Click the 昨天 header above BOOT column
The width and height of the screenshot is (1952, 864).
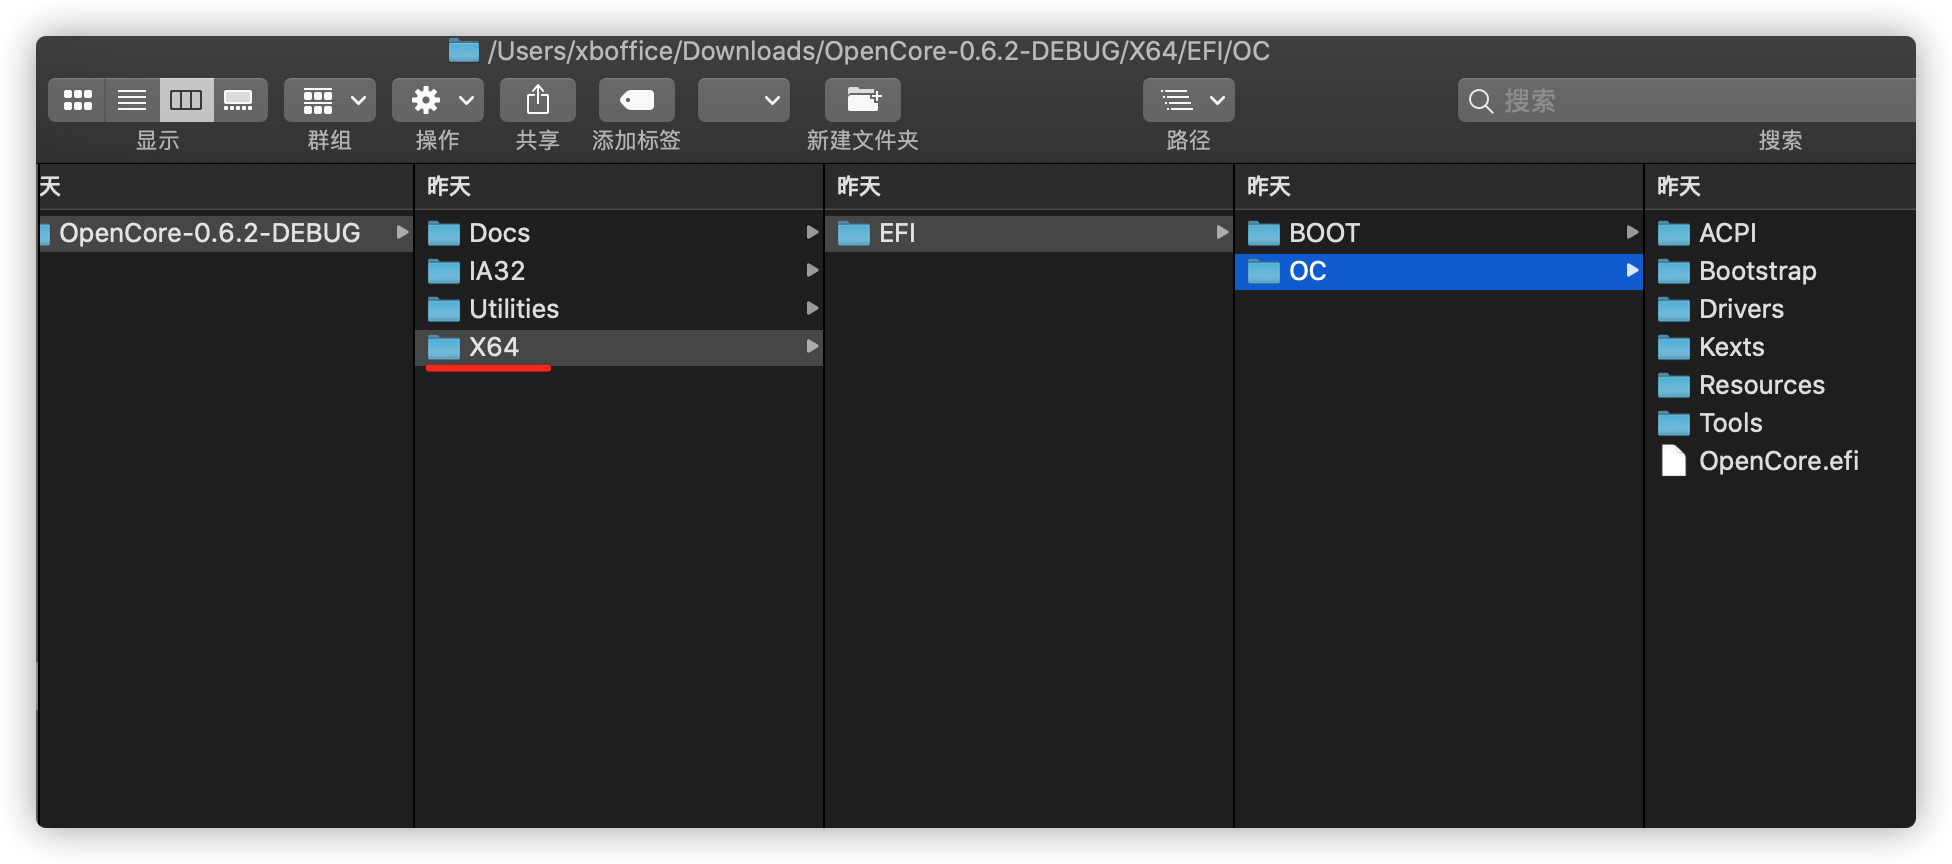pyautogui.click(x=1269, y=187)
